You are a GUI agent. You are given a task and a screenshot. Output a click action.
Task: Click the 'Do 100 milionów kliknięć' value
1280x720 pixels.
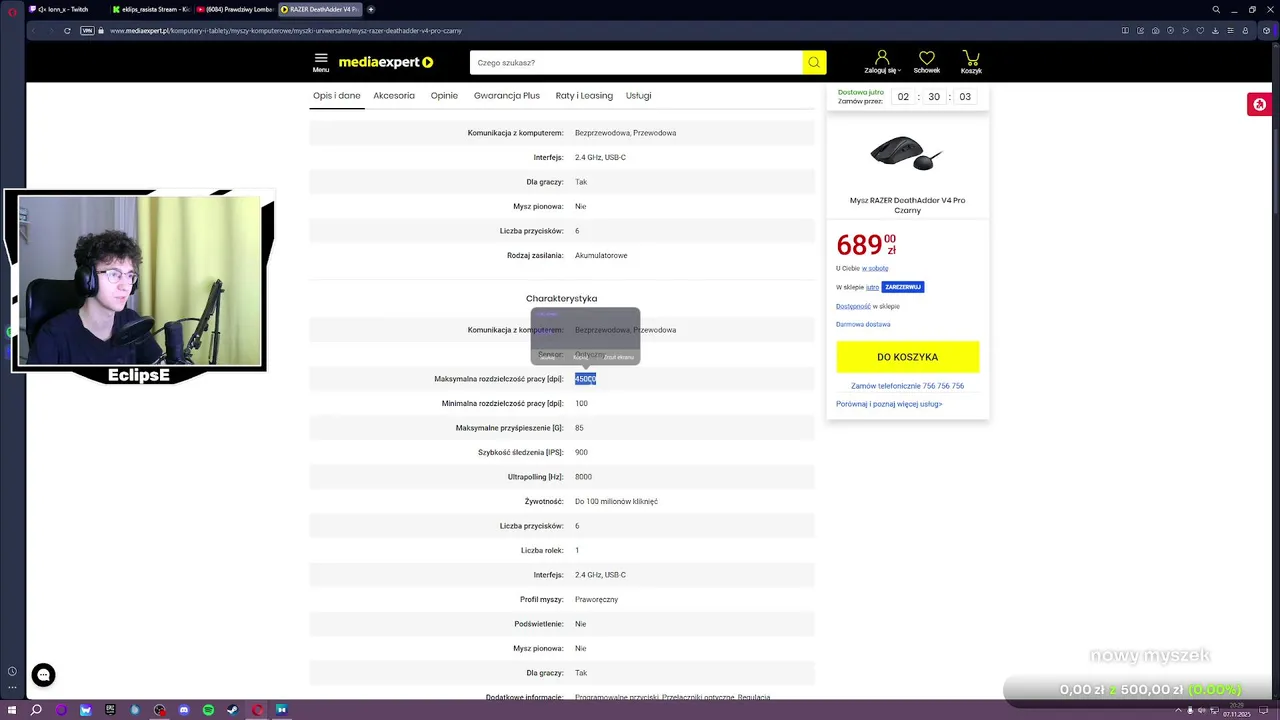pyautogui.click(x=616, y=501)
